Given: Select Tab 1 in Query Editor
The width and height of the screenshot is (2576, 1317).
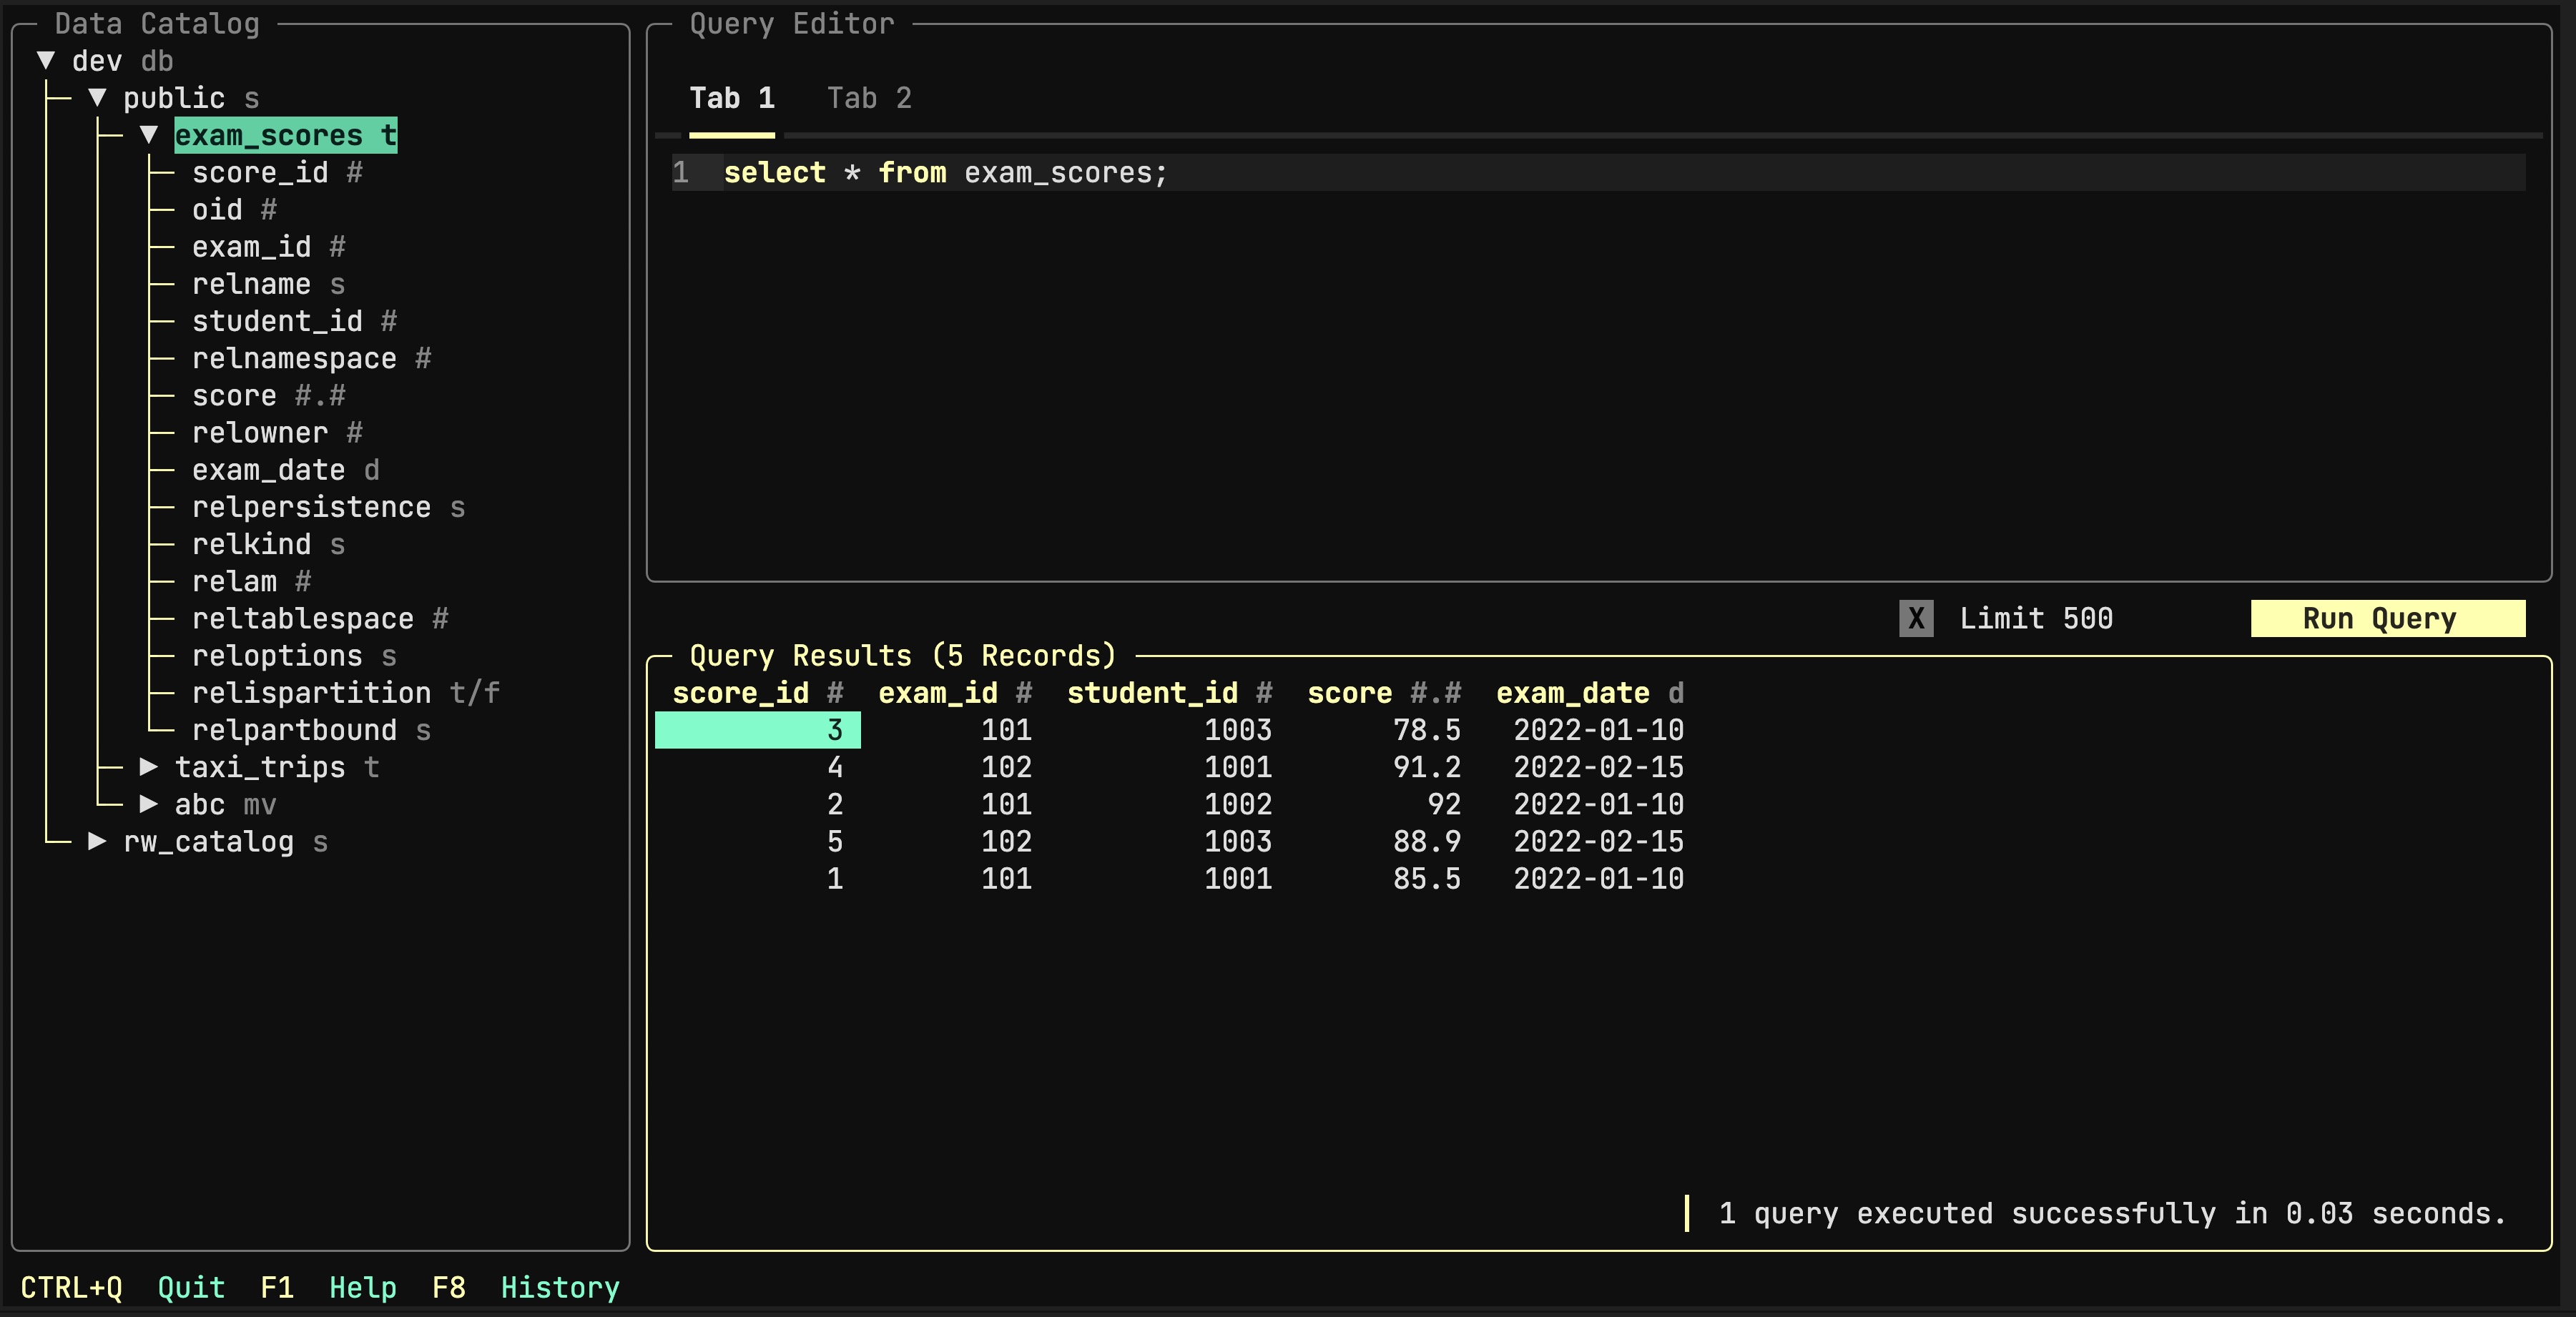Looking at the screenshot, I should point(731,98).
